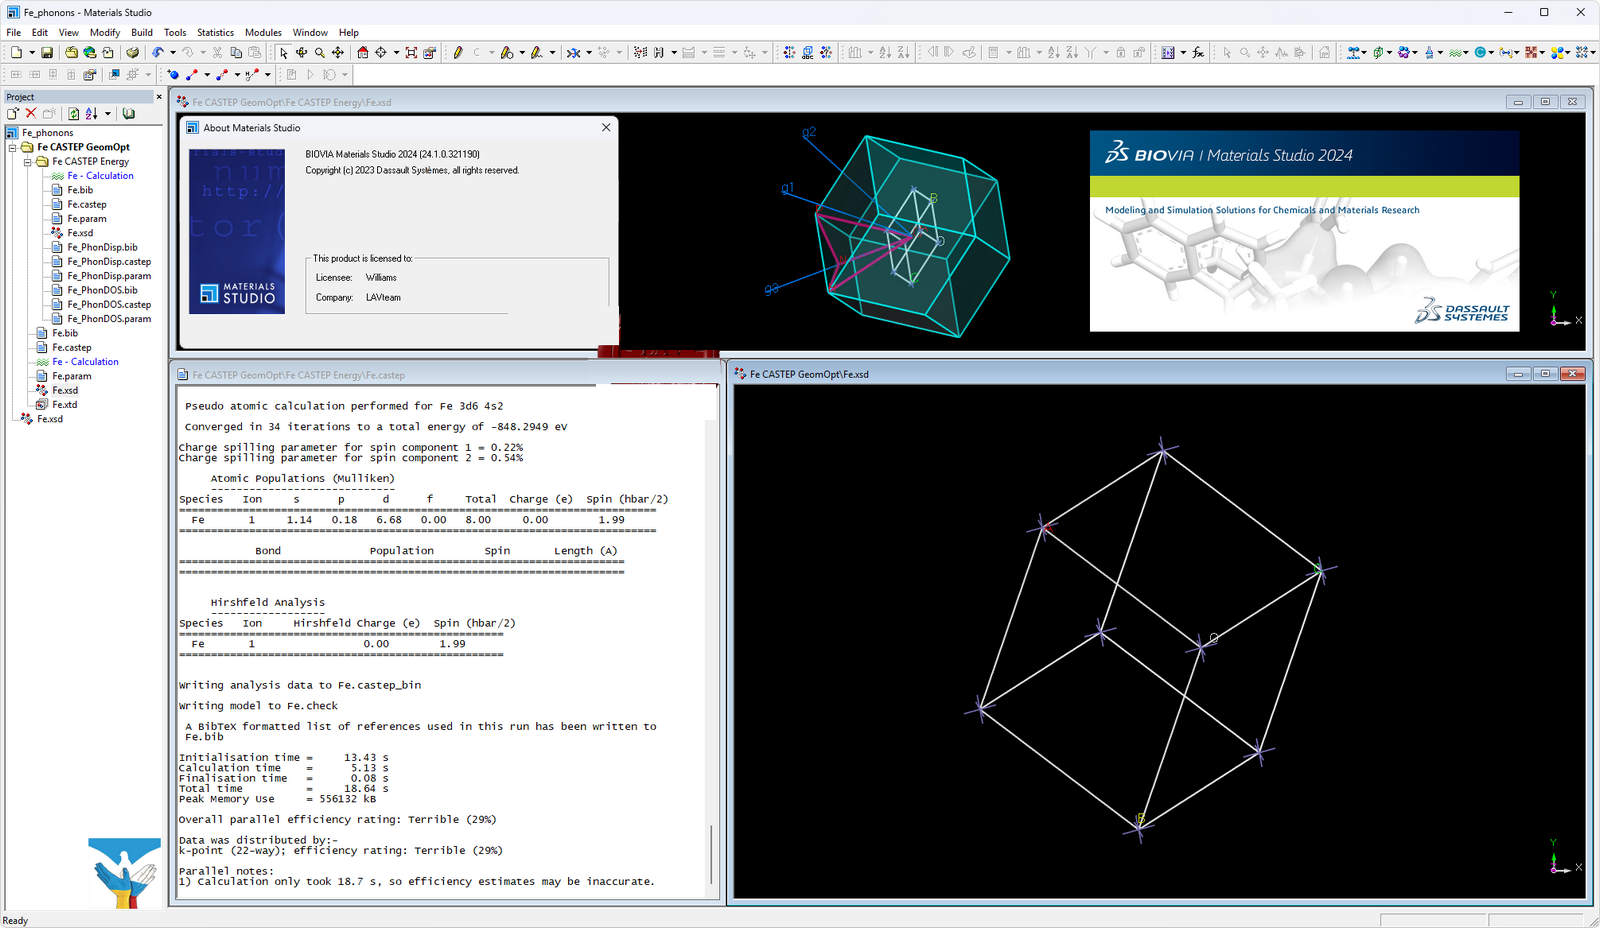The height and width of the screenshot is (928, 1600).
Task: Select Fe.xsd under Fe CASTEP Energy
Action: pyautogui.click(x=80, y=233)
